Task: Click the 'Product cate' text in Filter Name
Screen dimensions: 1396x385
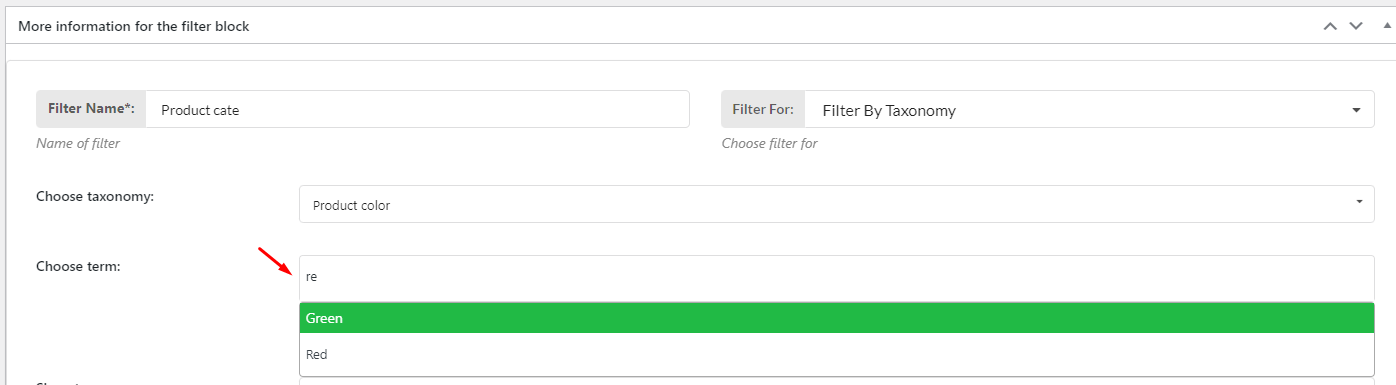Action: (x=200, y=111)
